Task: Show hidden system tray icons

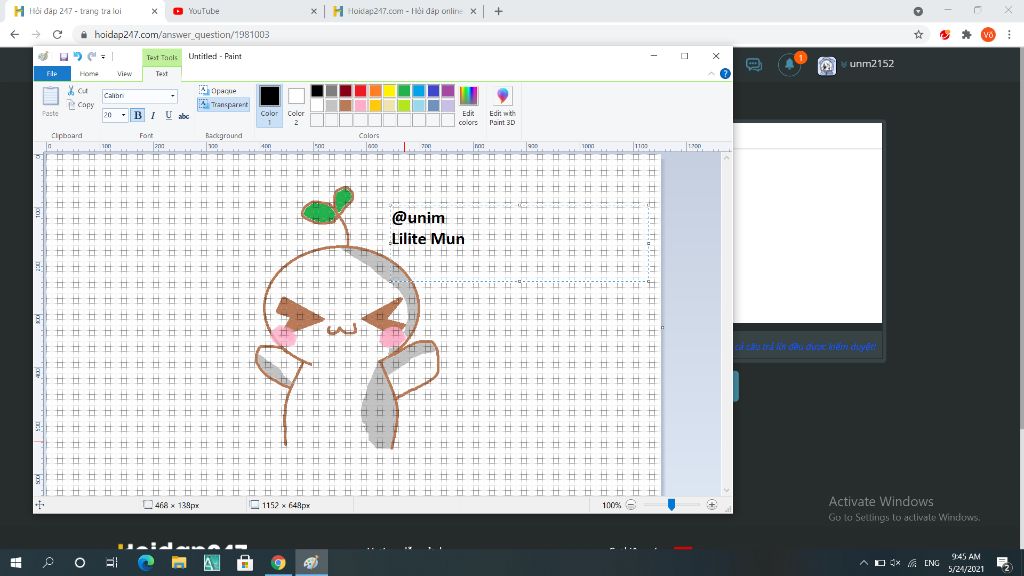Action: (863, 562)
